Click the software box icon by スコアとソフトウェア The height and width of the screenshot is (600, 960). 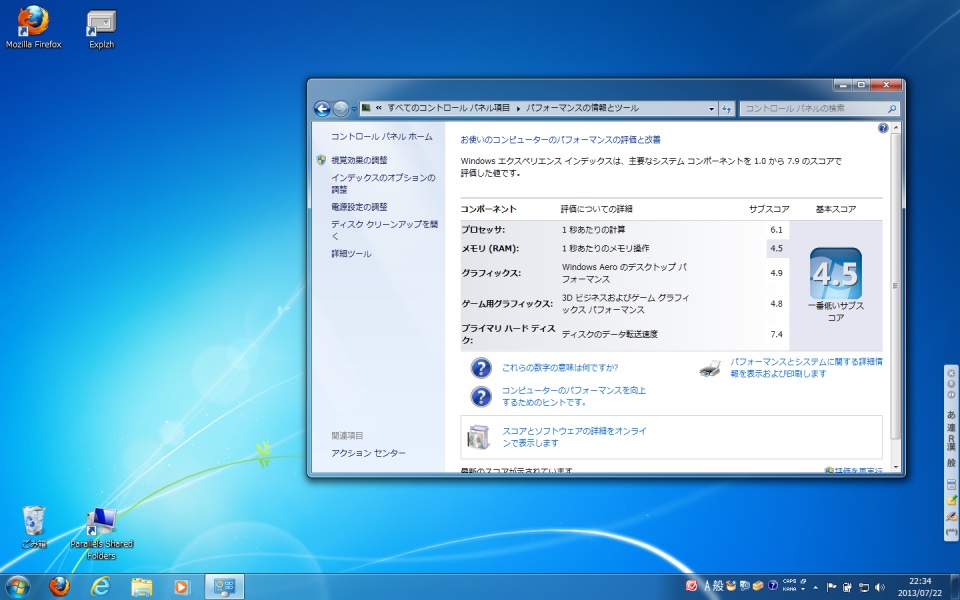click(x=478, y=437)
